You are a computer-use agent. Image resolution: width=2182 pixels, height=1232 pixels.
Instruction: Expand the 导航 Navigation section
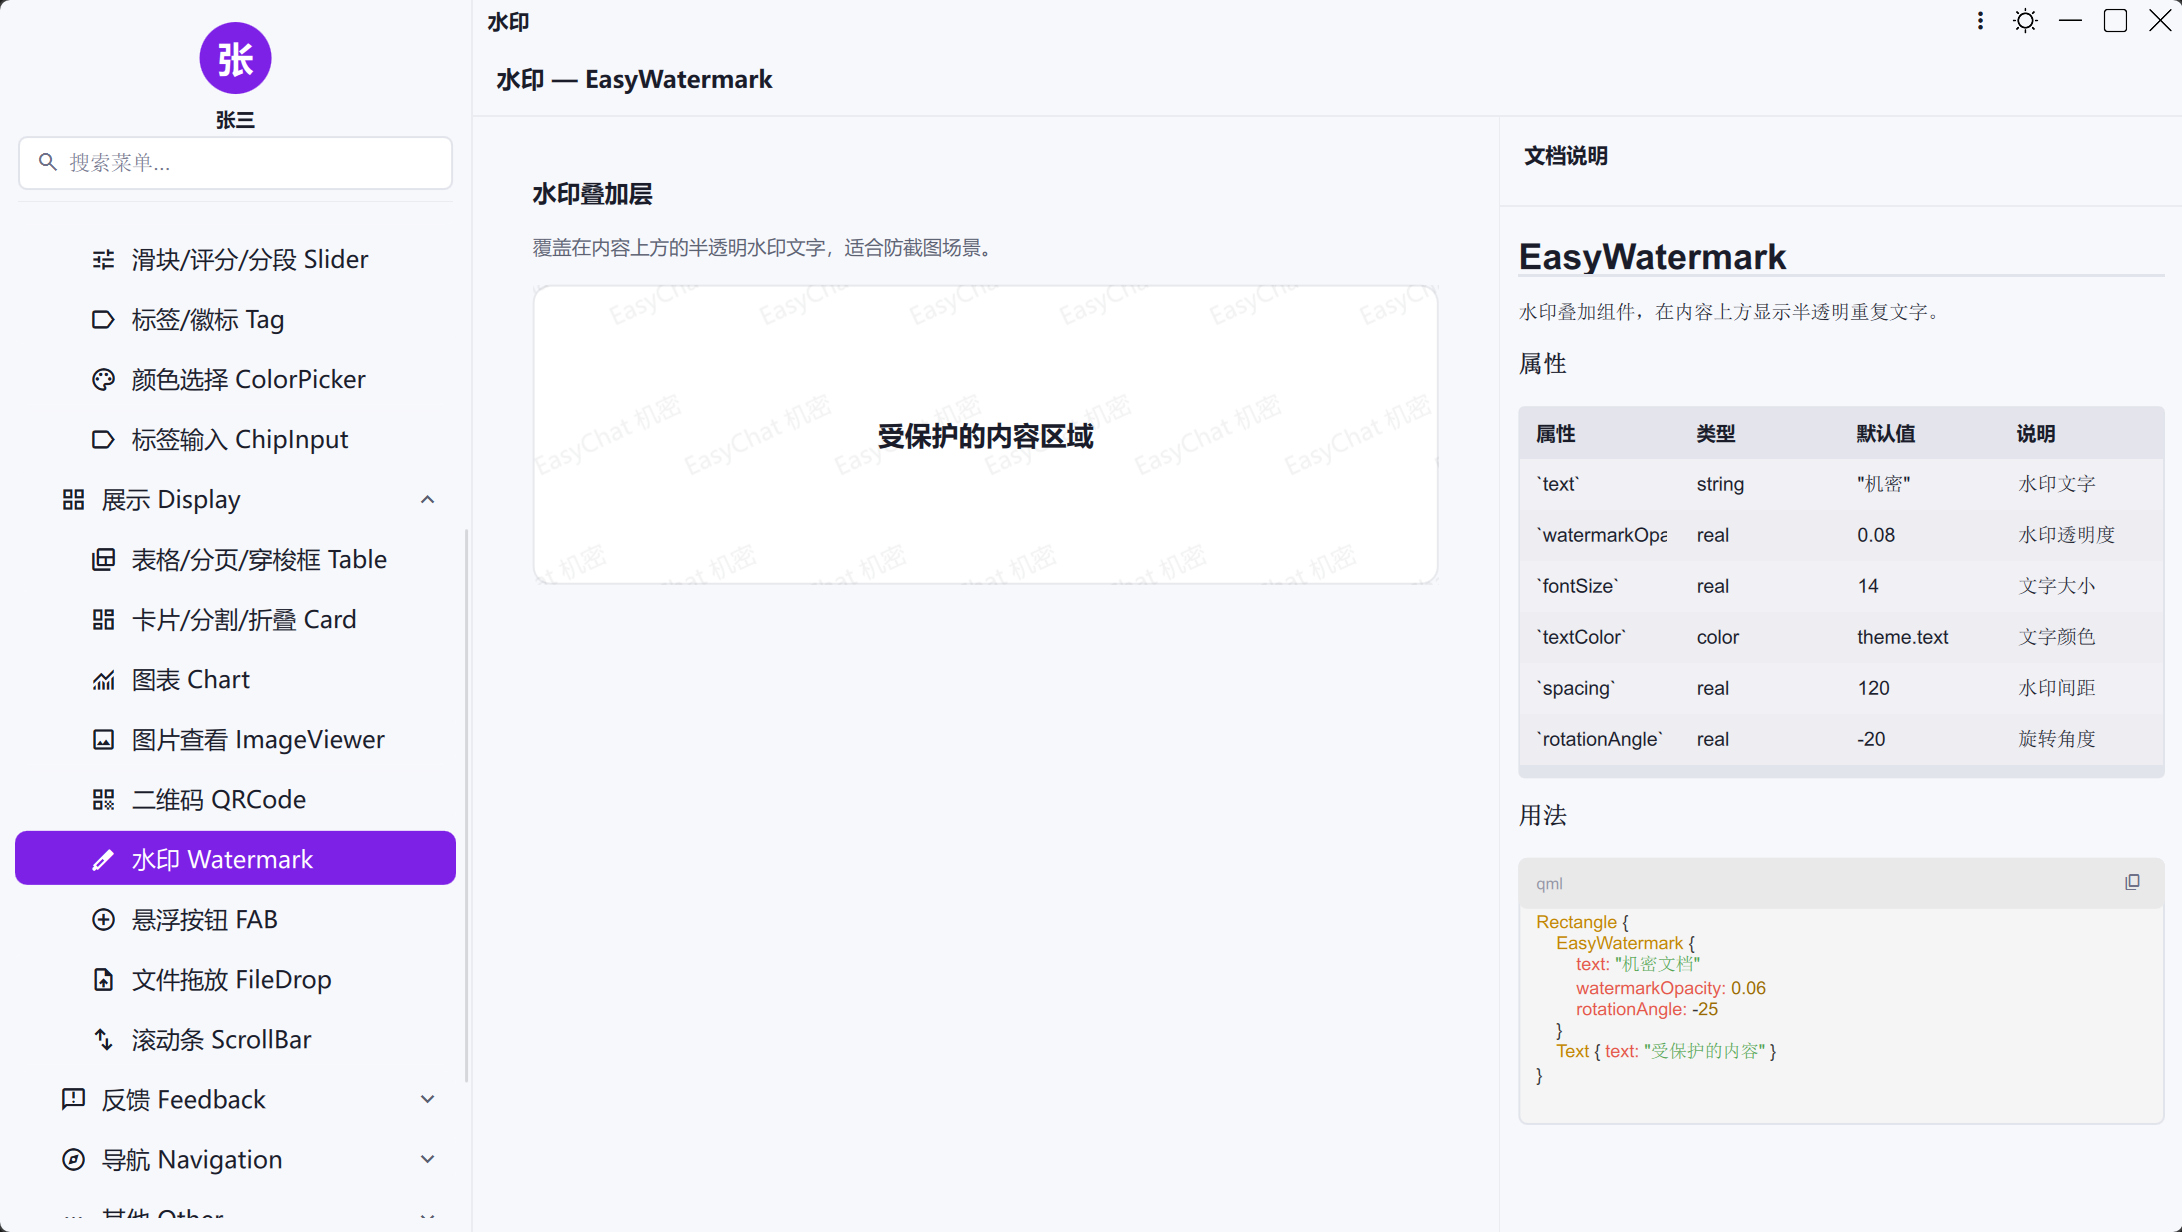pyautogui.click(x=427, y=1160)
